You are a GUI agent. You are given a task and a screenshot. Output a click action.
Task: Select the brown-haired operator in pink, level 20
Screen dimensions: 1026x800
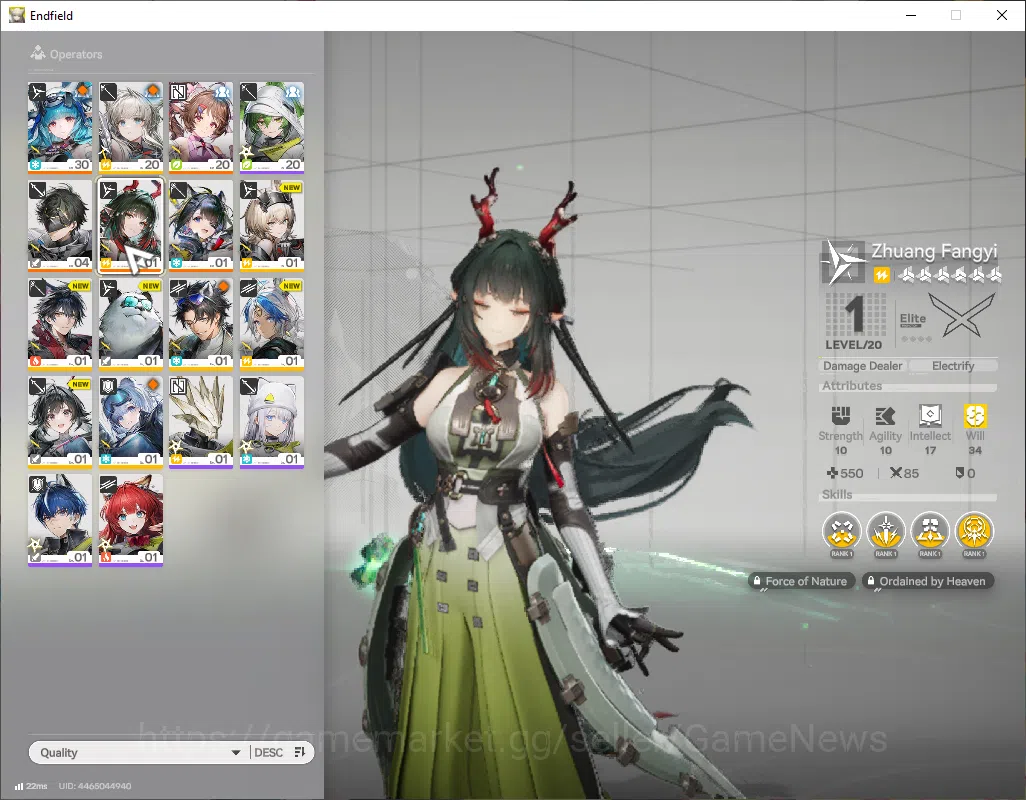(x=201, y=127)
